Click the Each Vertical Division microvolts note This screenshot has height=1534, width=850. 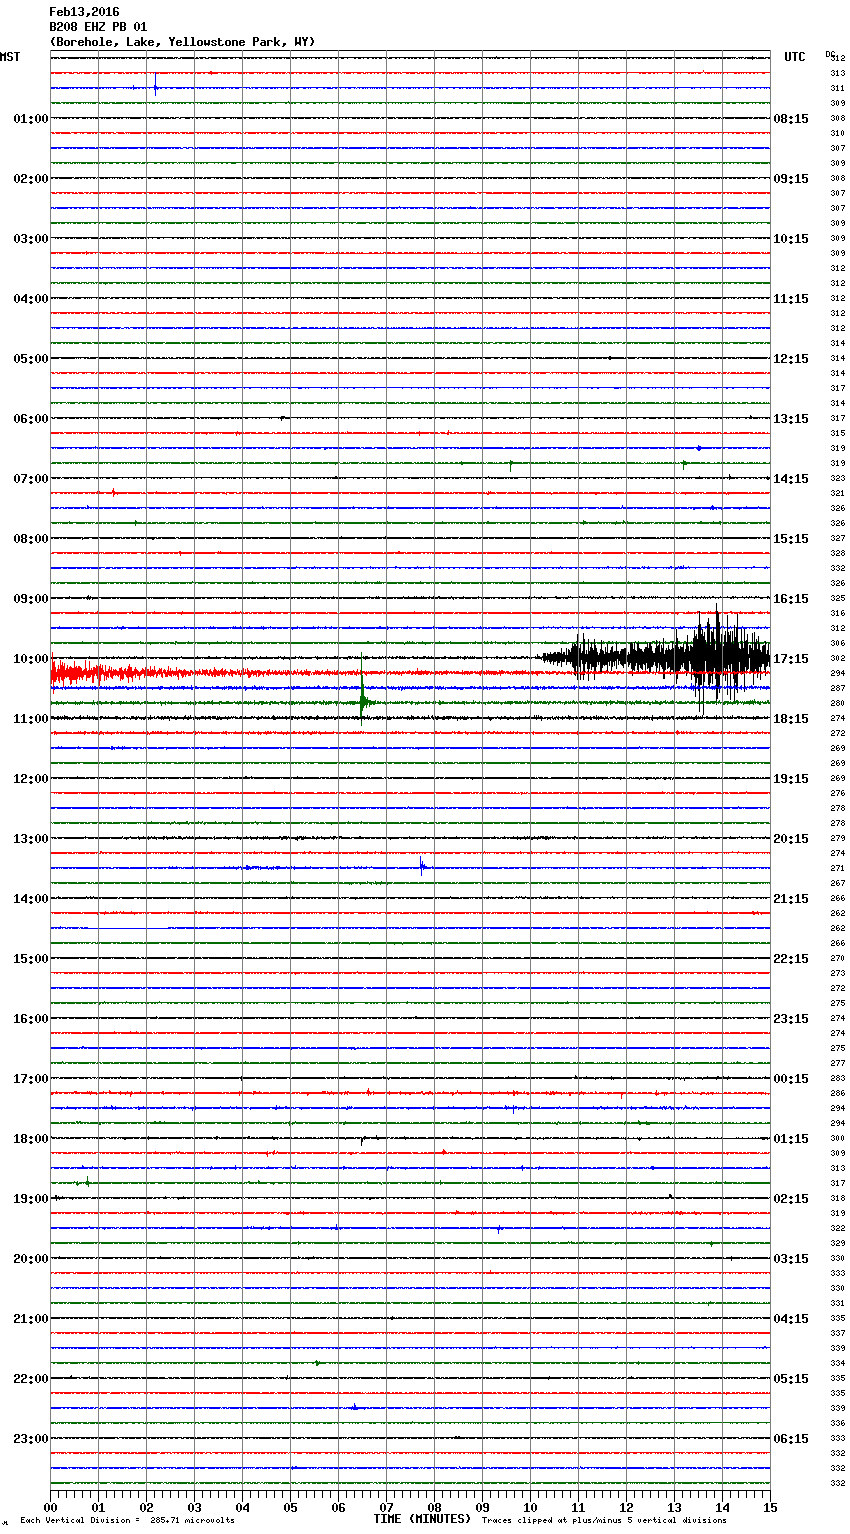127,1521
